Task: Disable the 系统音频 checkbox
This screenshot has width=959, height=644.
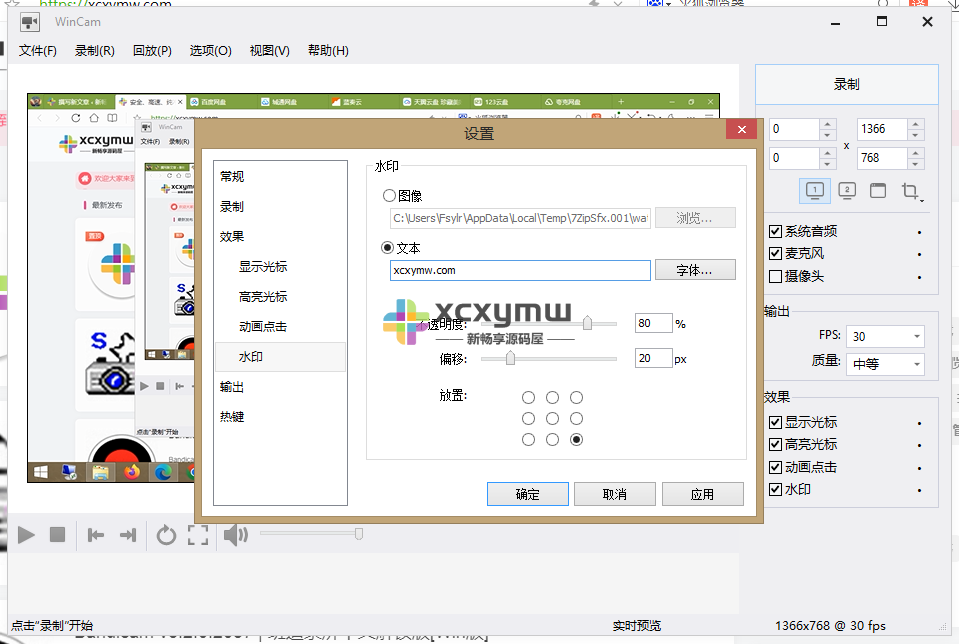Action: (775, 230)
